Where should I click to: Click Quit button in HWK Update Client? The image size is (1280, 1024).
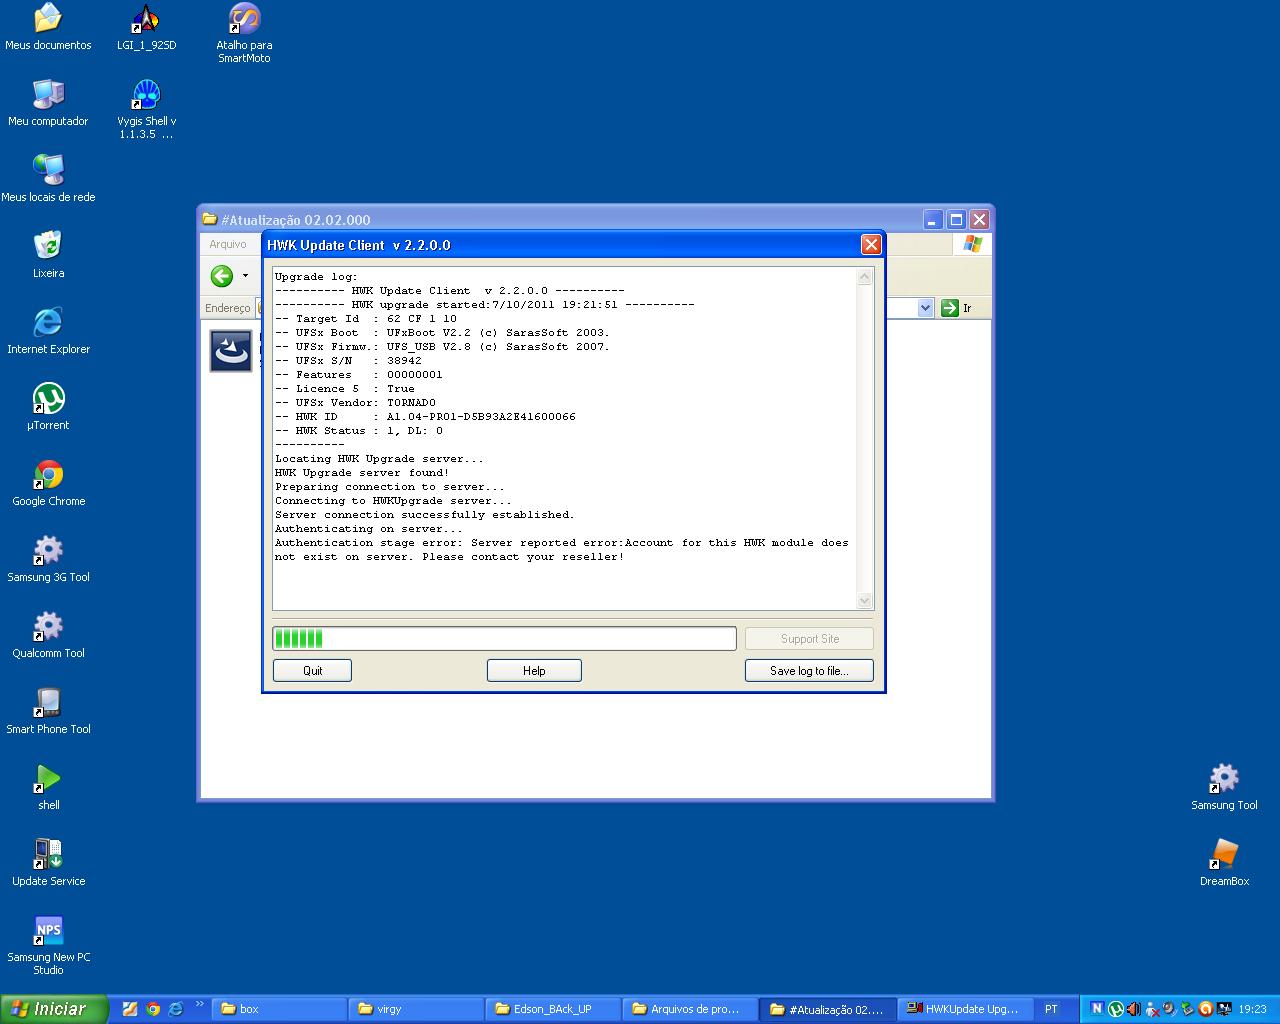(x=312, y=671)
